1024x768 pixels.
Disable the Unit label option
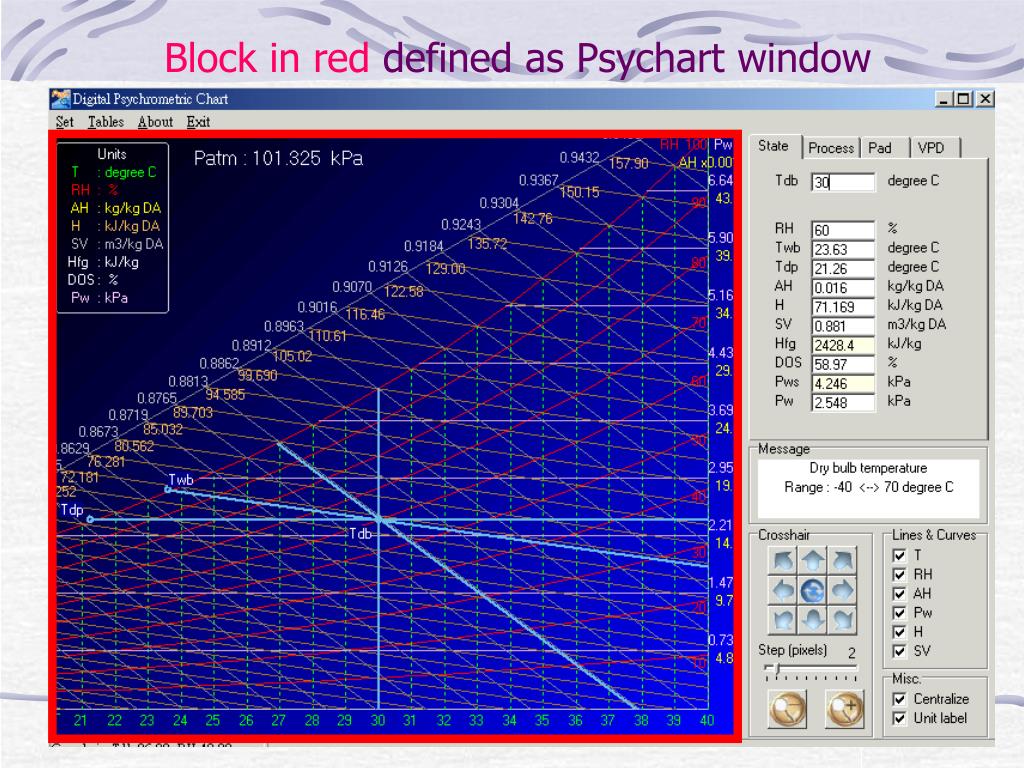click(x=899, y=718)
